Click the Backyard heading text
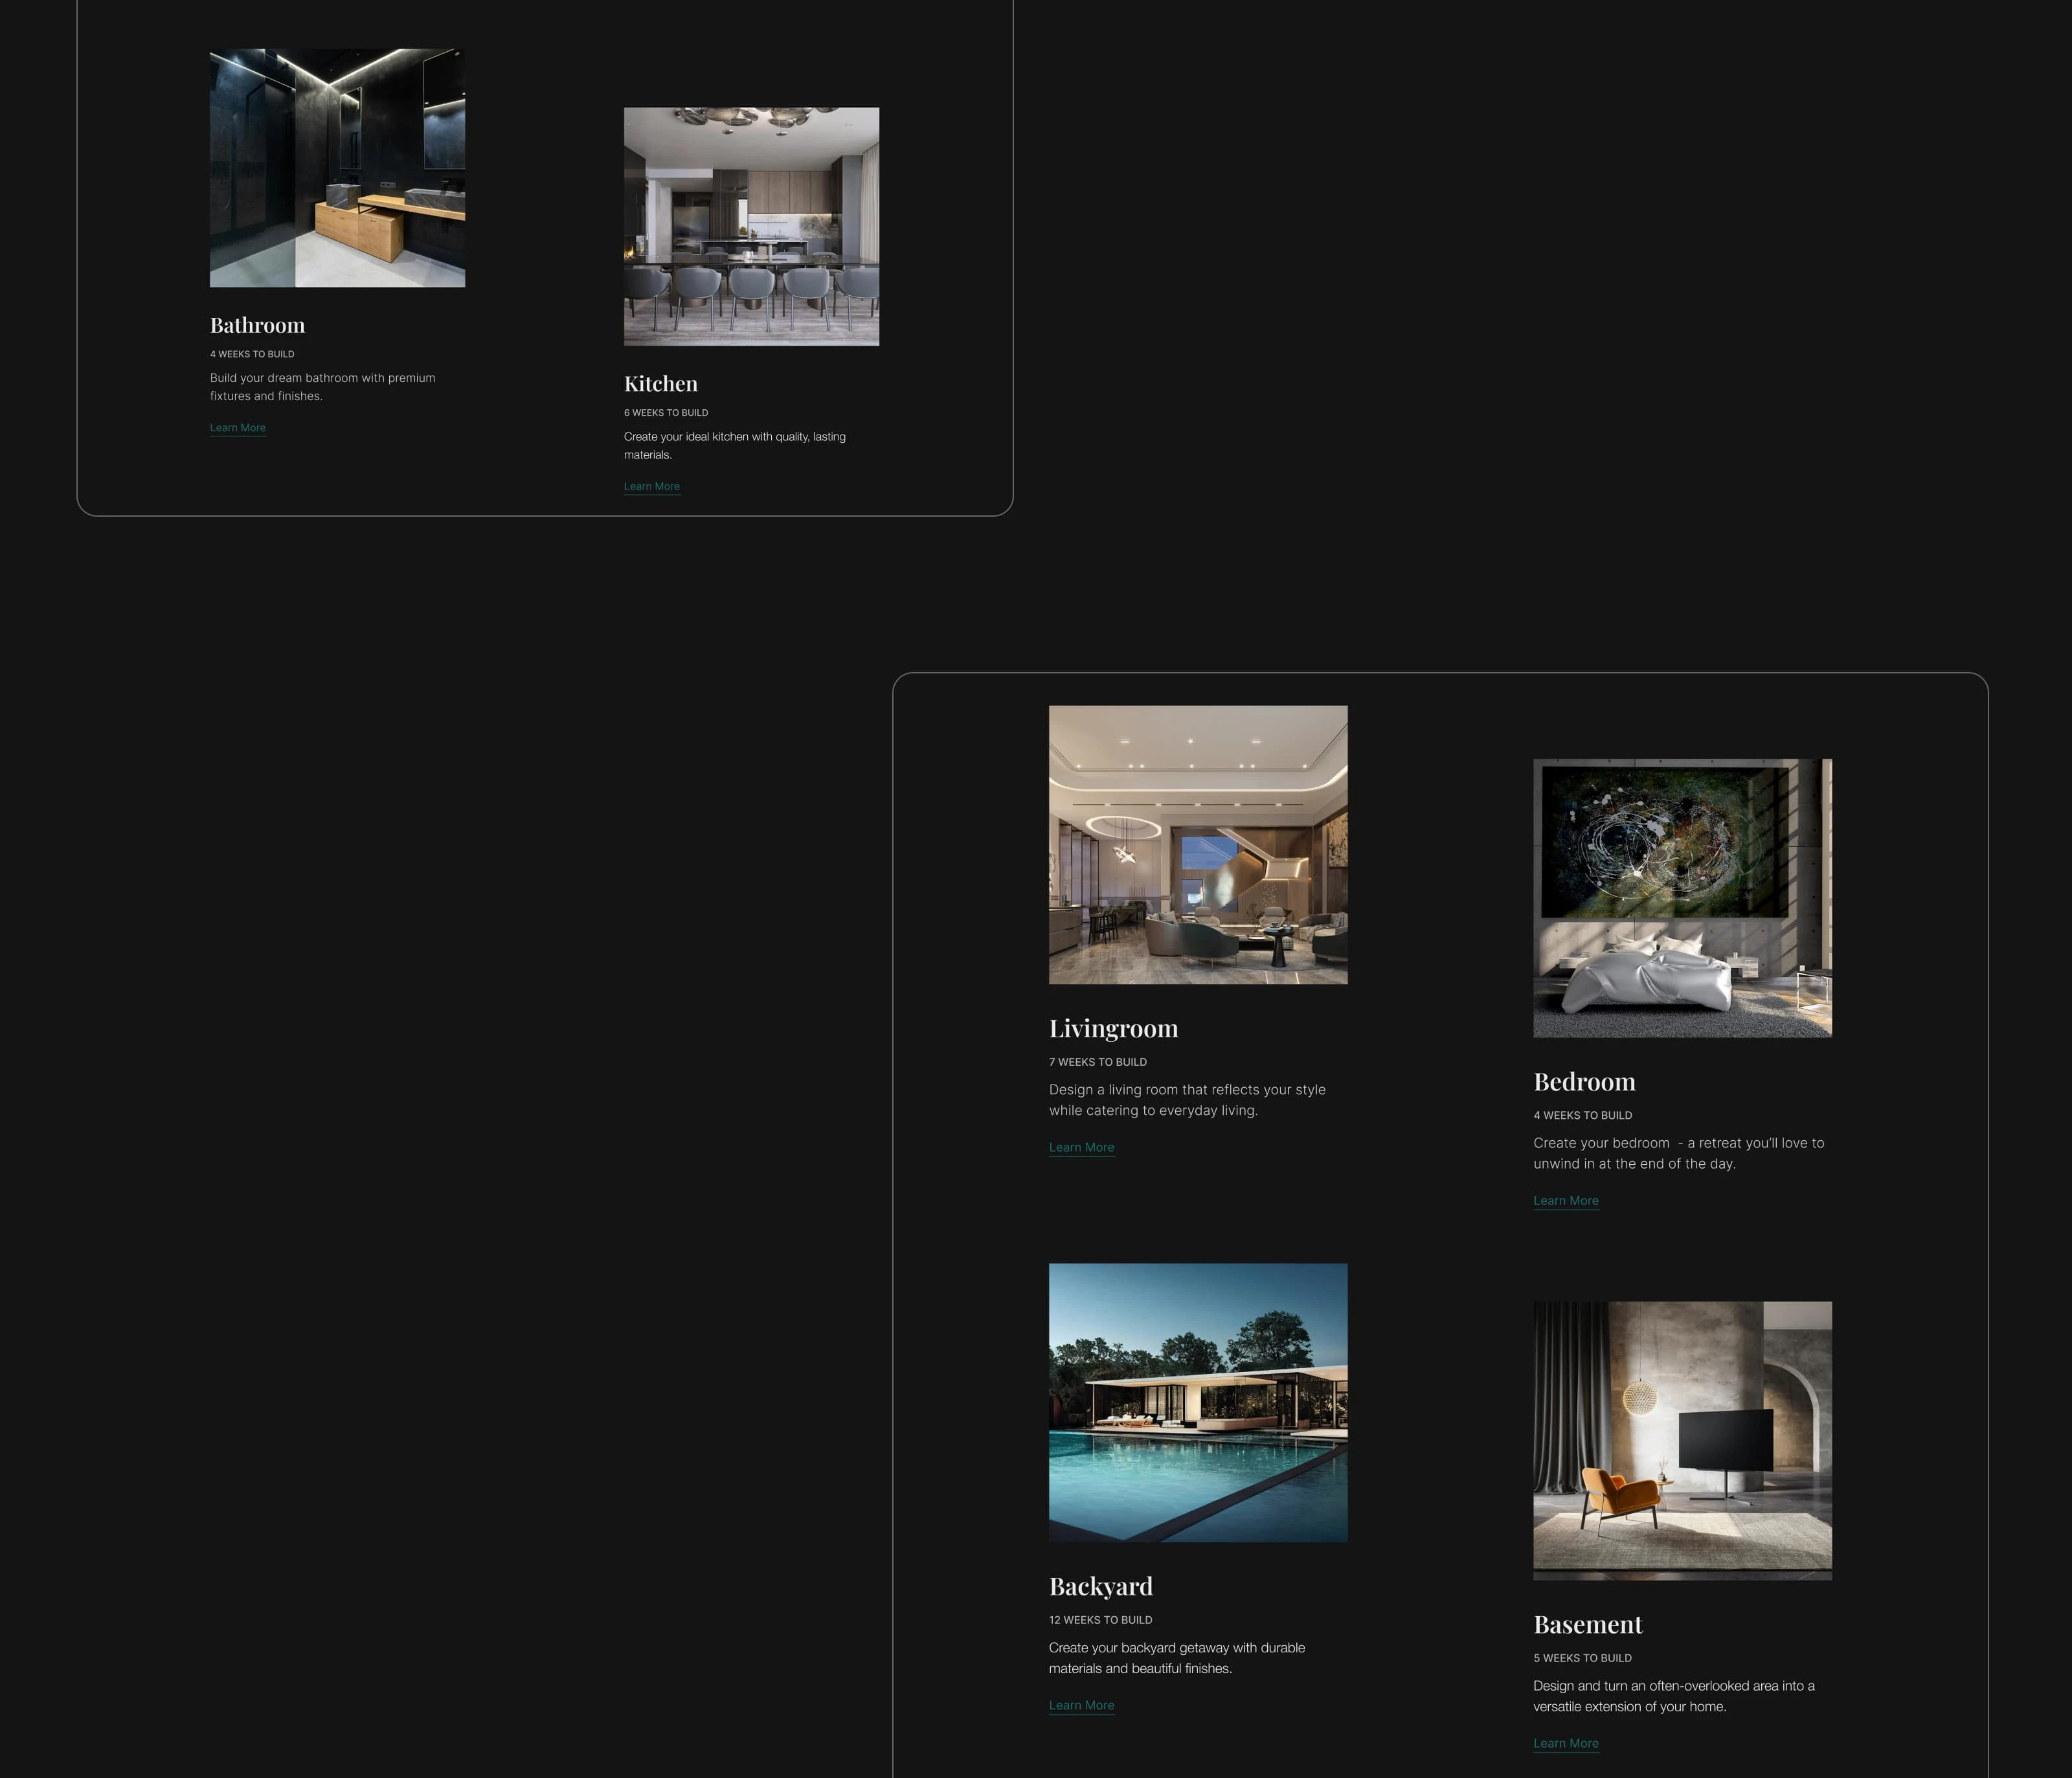The width and height of the screenshot is (2072, 1778). click(1100, 1586)
